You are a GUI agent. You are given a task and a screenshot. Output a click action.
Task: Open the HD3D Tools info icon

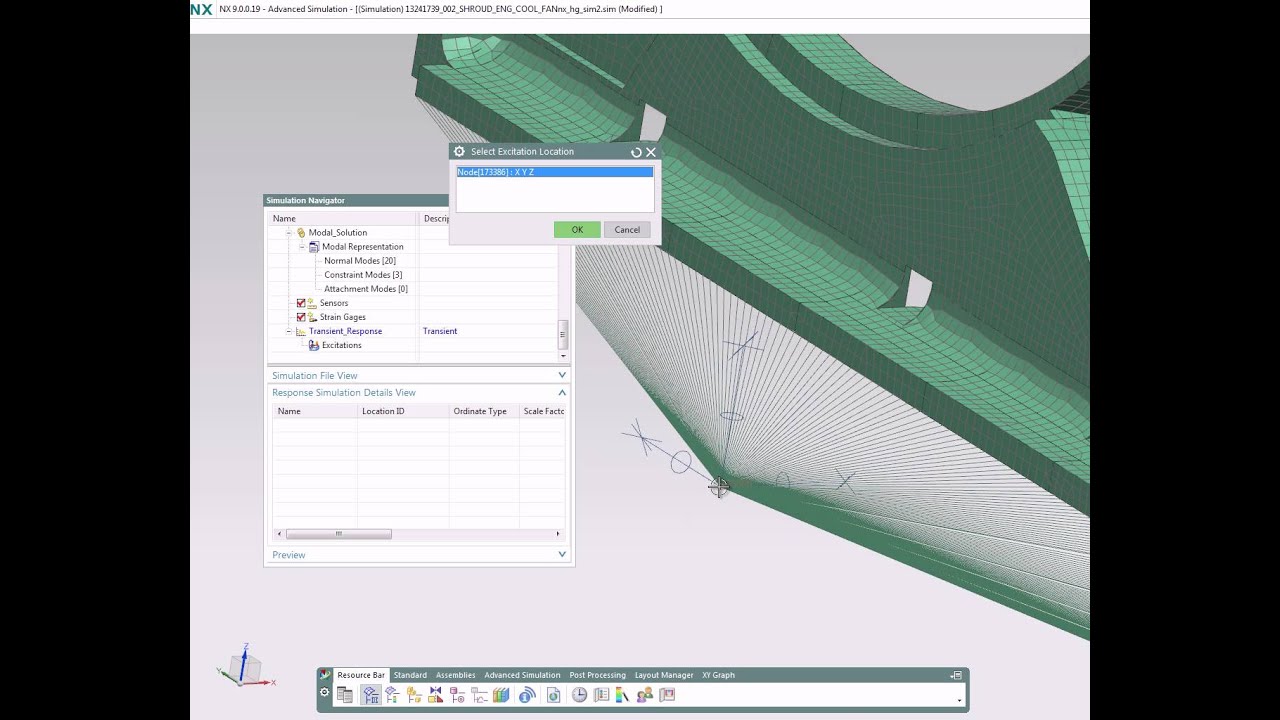point(527,695)
